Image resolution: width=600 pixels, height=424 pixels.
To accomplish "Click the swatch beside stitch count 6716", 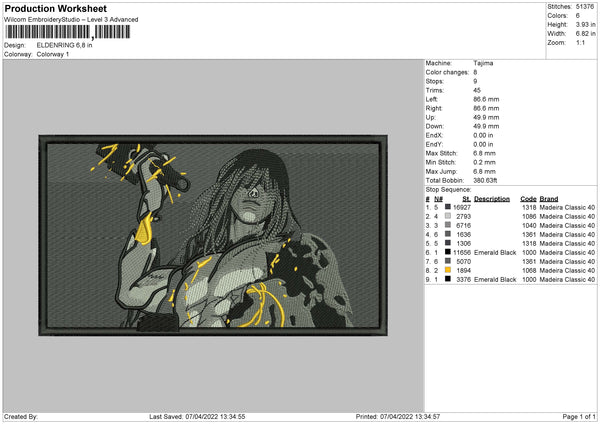I will click(x=448, y=225).
